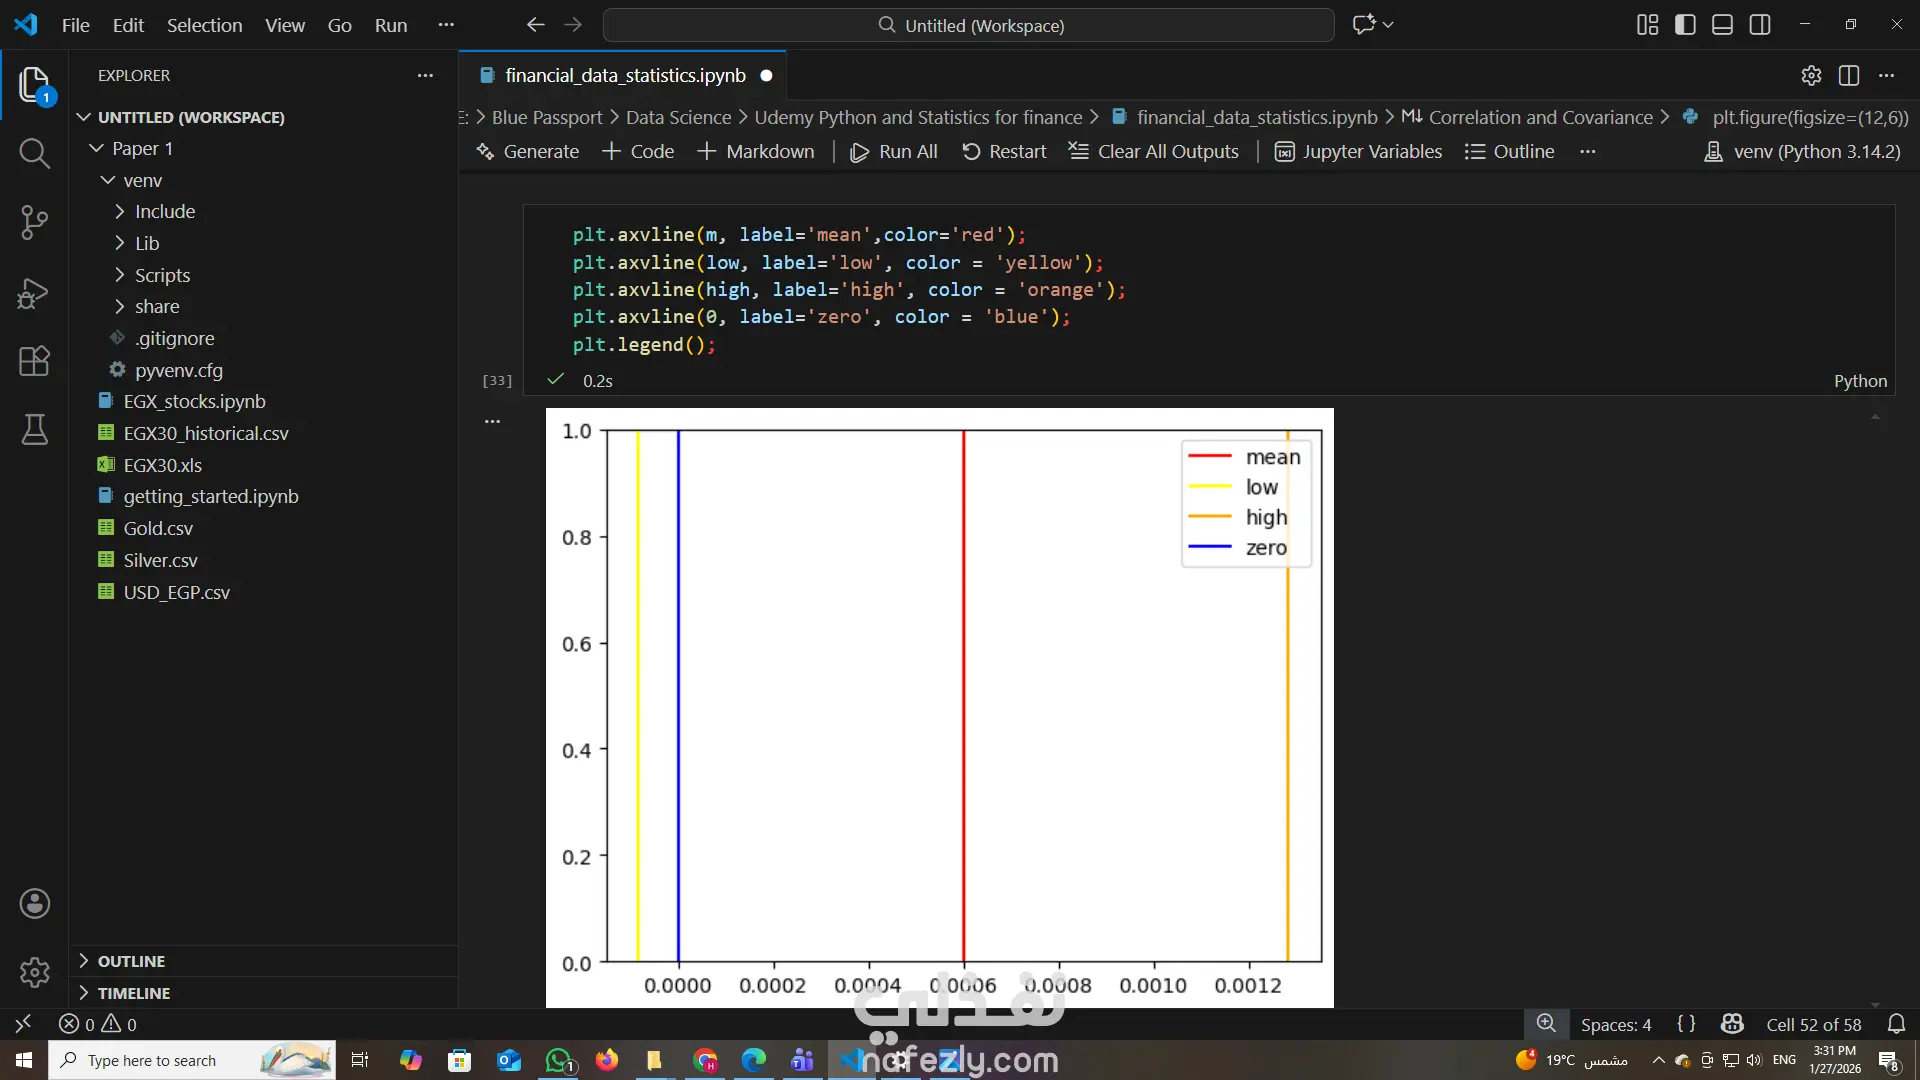
Task: Toggle the bottom panel visibility
Action: click(x=1722, y=25)
